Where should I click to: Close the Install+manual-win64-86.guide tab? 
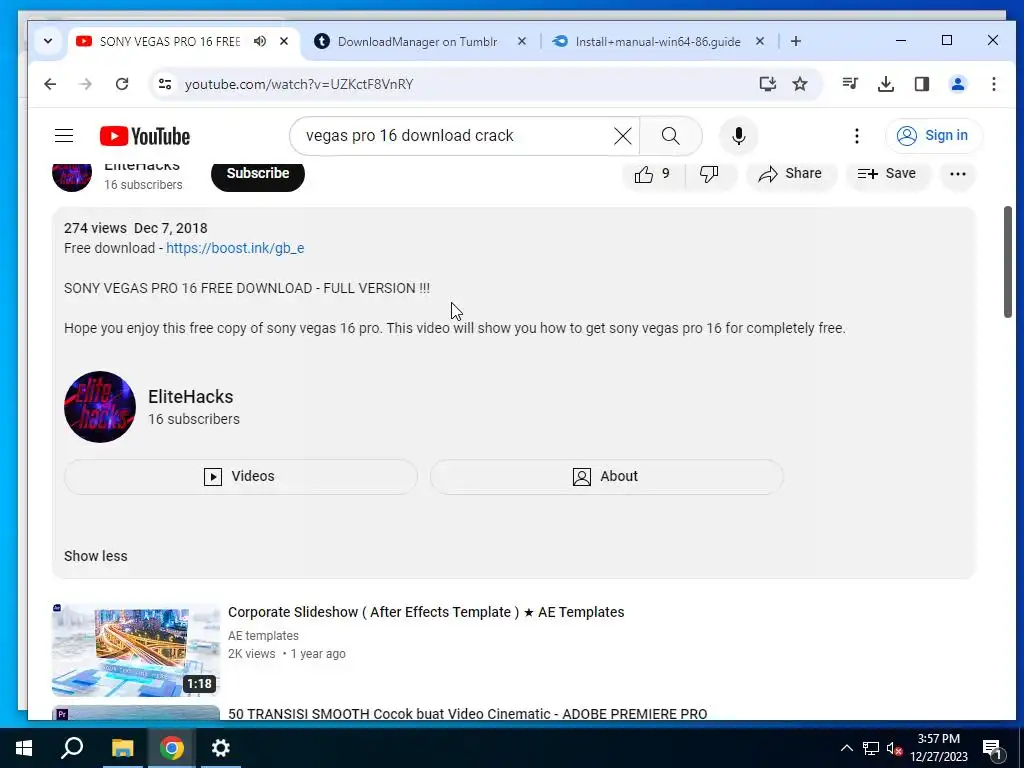tap(760, 41)
